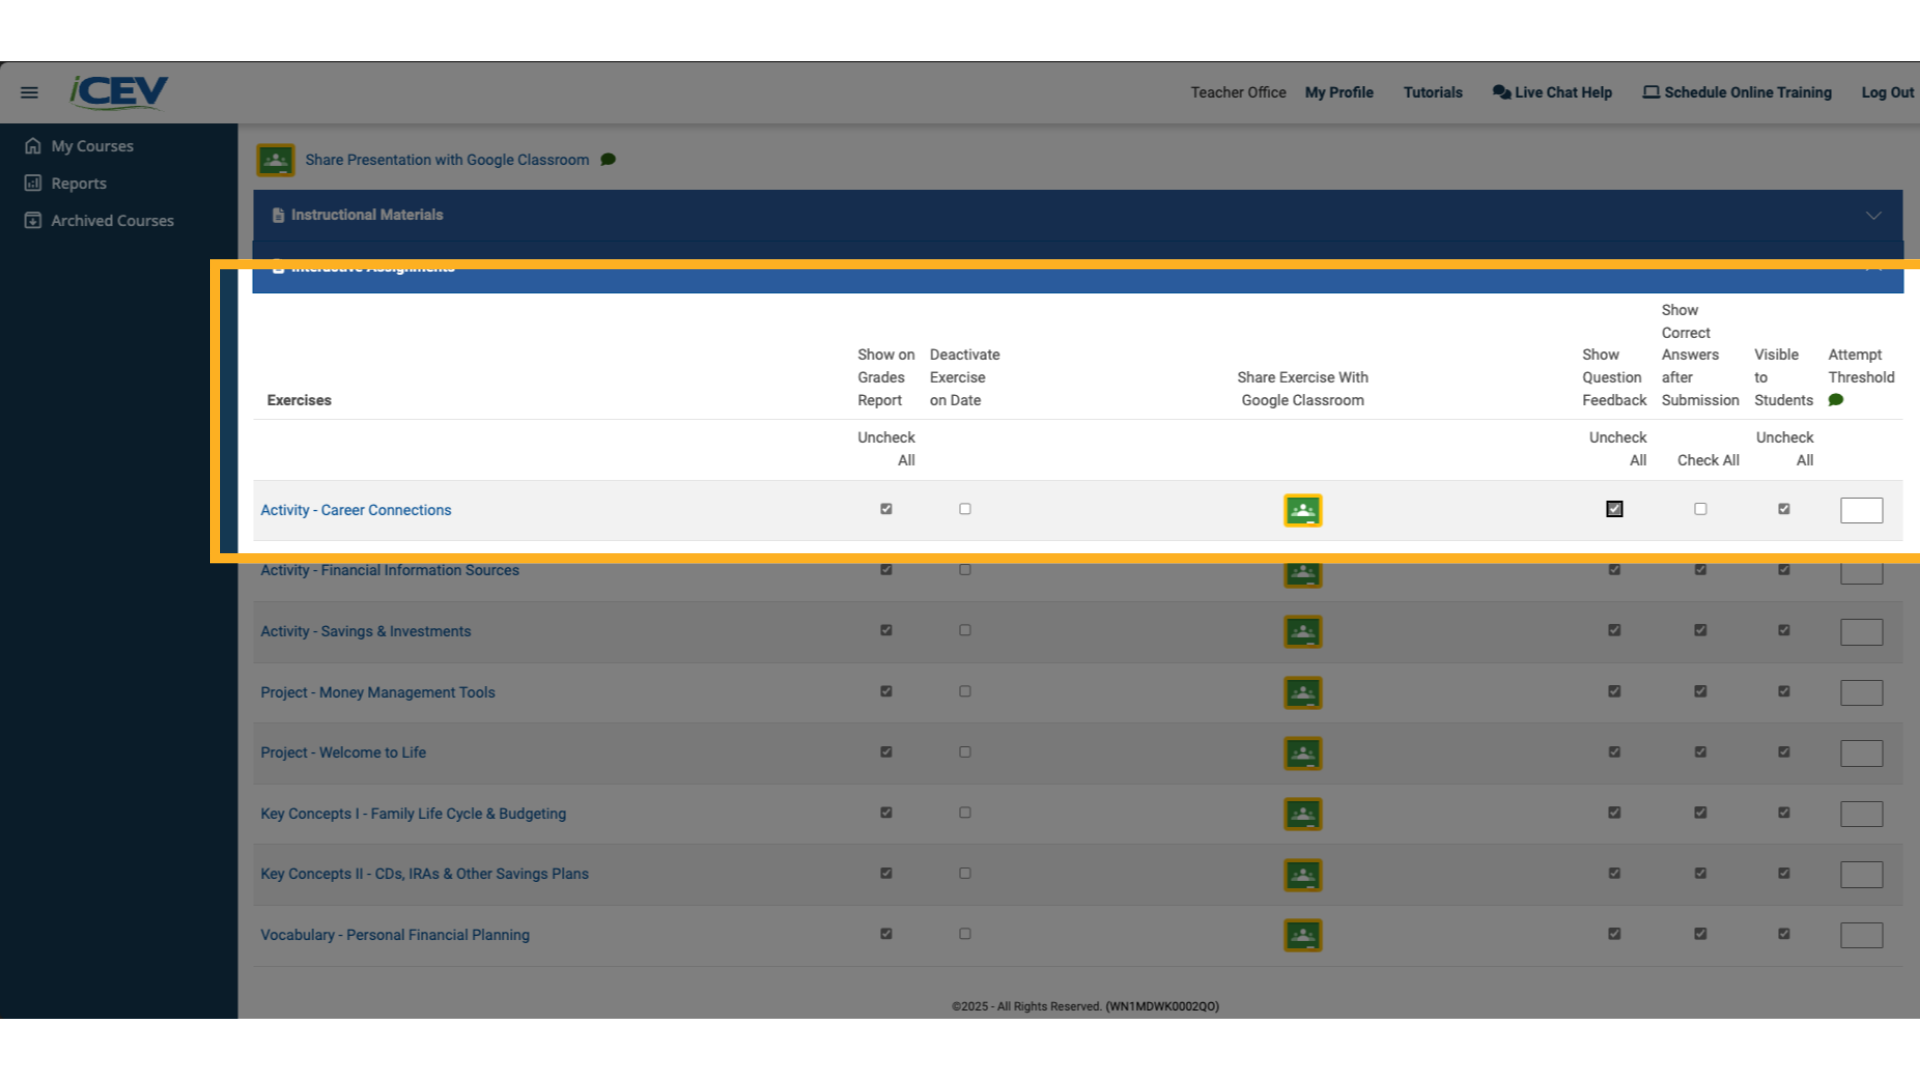Image resolution: width=1920 pixels, height=1080 pixels.
Task: Open Activity - Savings & Investments link
Action: 366,631
